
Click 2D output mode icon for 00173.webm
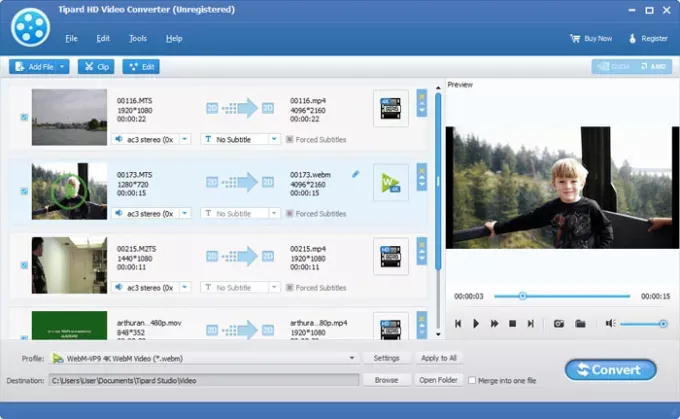(268, 182)
